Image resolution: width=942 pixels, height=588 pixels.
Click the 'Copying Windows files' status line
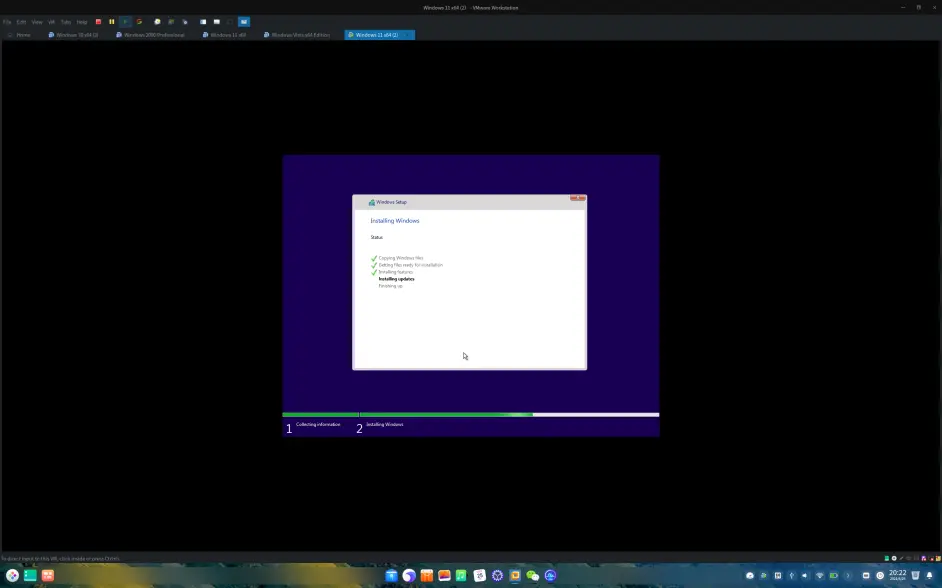tap(401, 258)
